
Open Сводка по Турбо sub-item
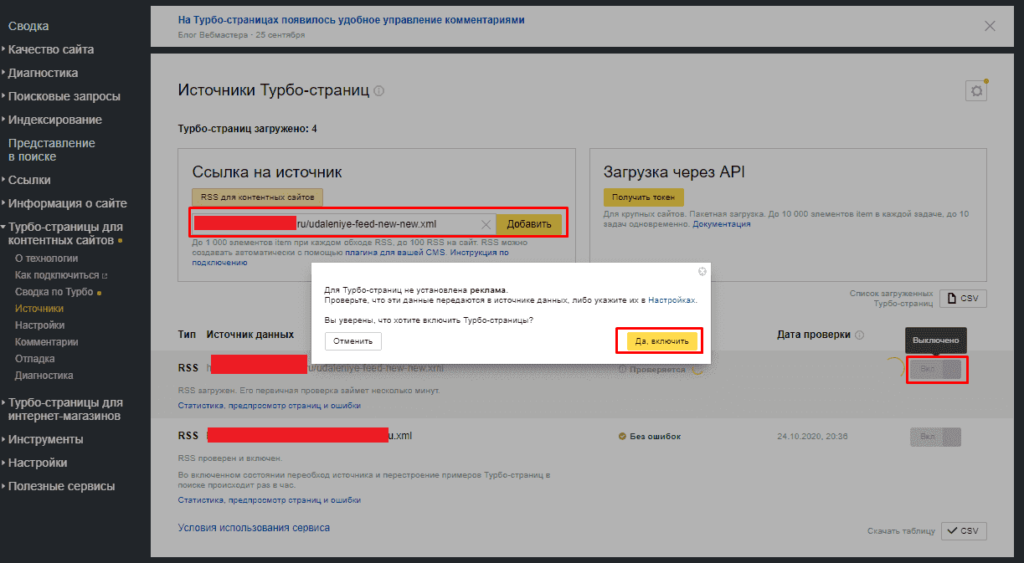pos(54,292)
